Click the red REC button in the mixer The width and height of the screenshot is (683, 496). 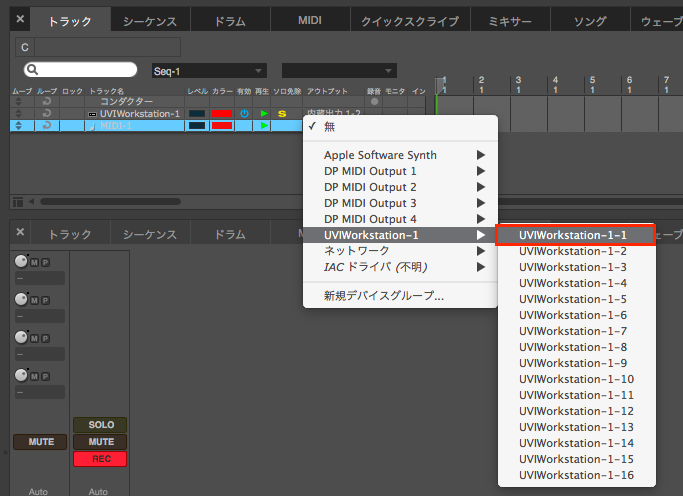101,459
